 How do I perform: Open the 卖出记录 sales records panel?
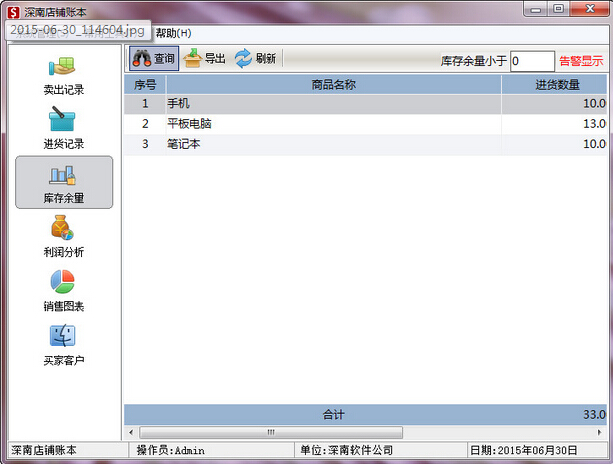(64, 77)
